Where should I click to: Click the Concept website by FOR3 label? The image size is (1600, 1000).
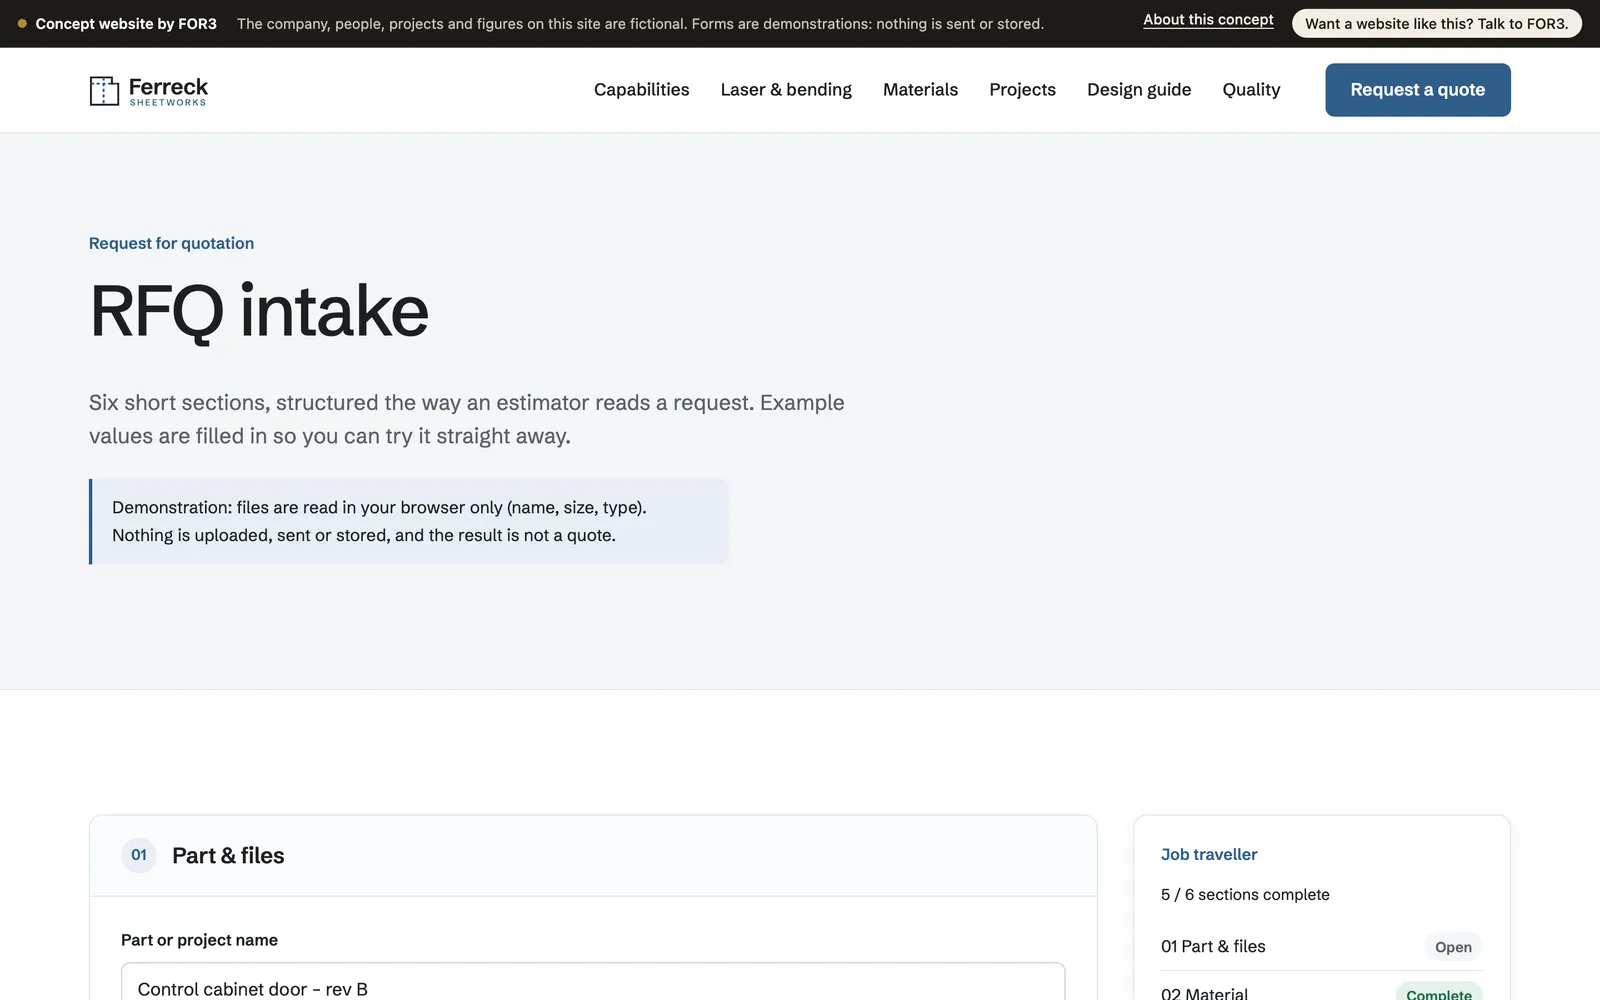126,23
